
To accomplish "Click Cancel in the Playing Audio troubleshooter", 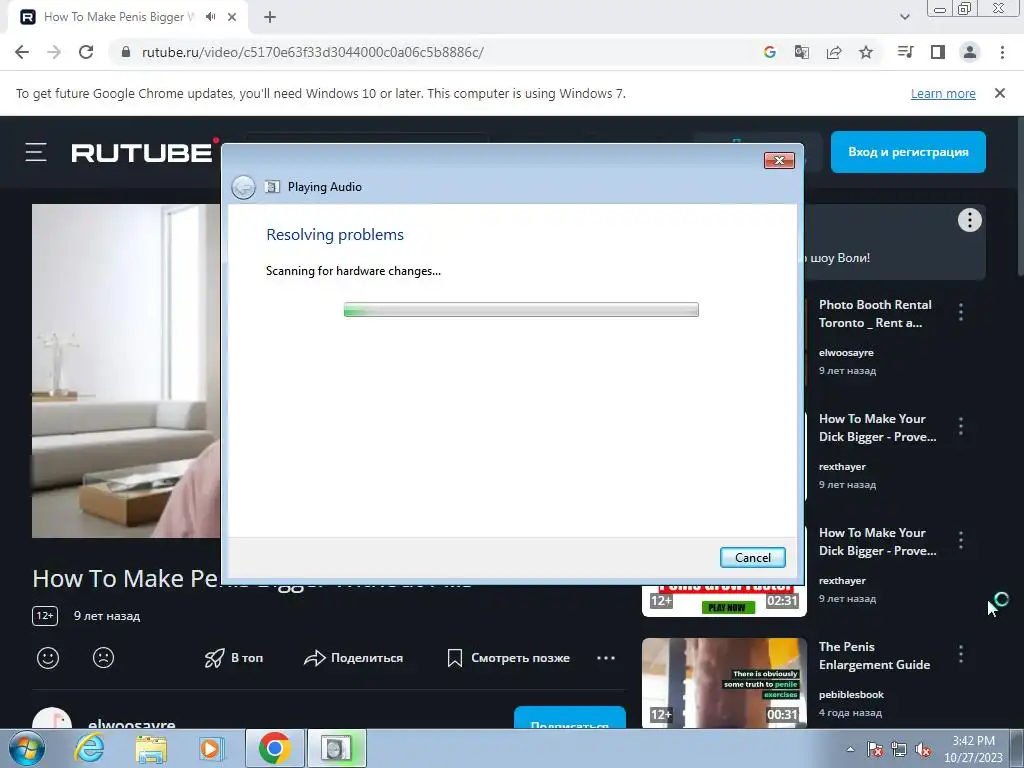I will point(752,557).
